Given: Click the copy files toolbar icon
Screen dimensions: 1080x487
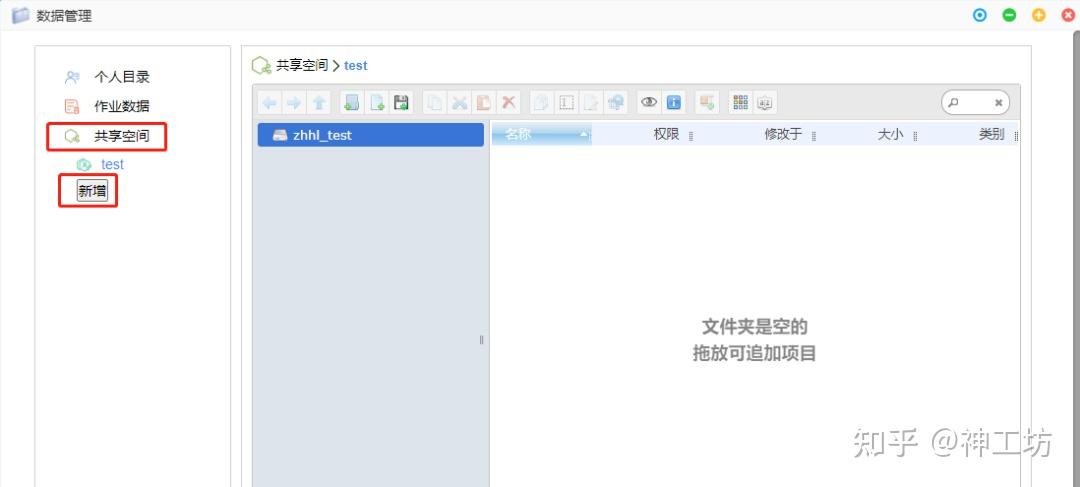Looking at the screenshot, I should pos(435,103).
